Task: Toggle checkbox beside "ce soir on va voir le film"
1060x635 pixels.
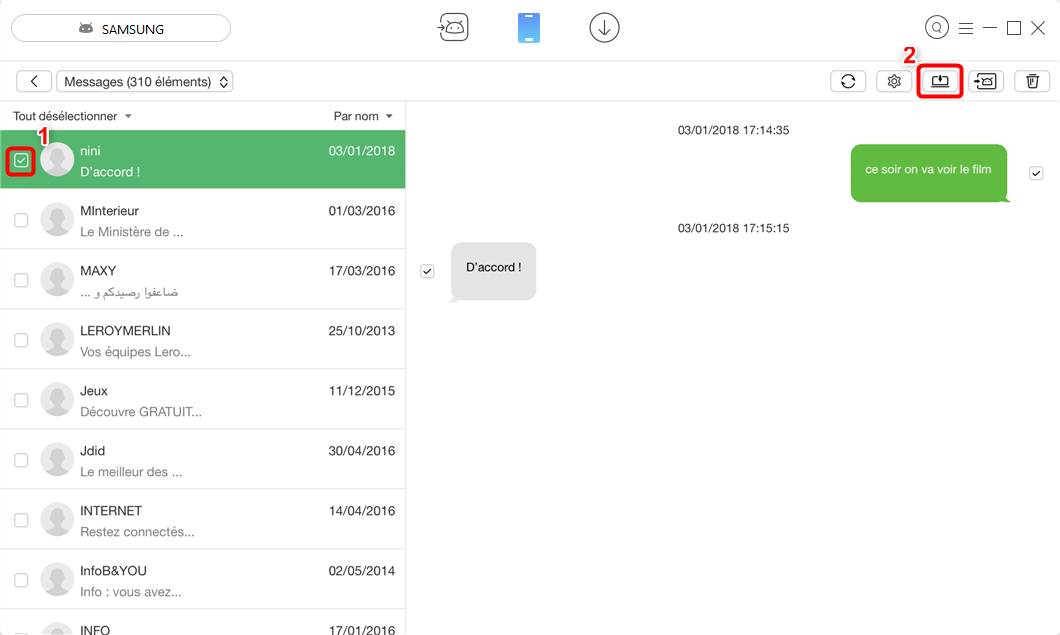Action: point(1036,173)
